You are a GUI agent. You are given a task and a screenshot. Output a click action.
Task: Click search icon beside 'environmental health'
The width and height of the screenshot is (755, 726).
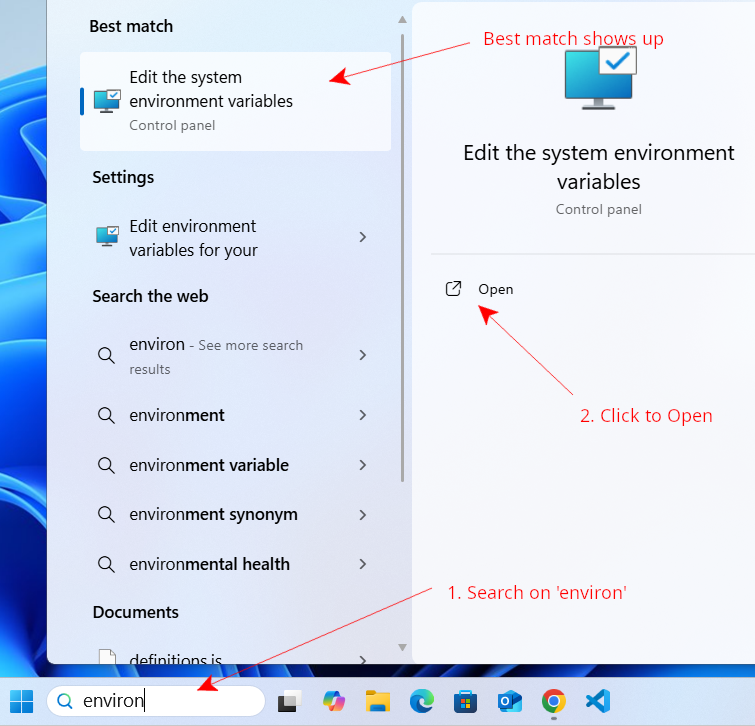pos(106,564)
